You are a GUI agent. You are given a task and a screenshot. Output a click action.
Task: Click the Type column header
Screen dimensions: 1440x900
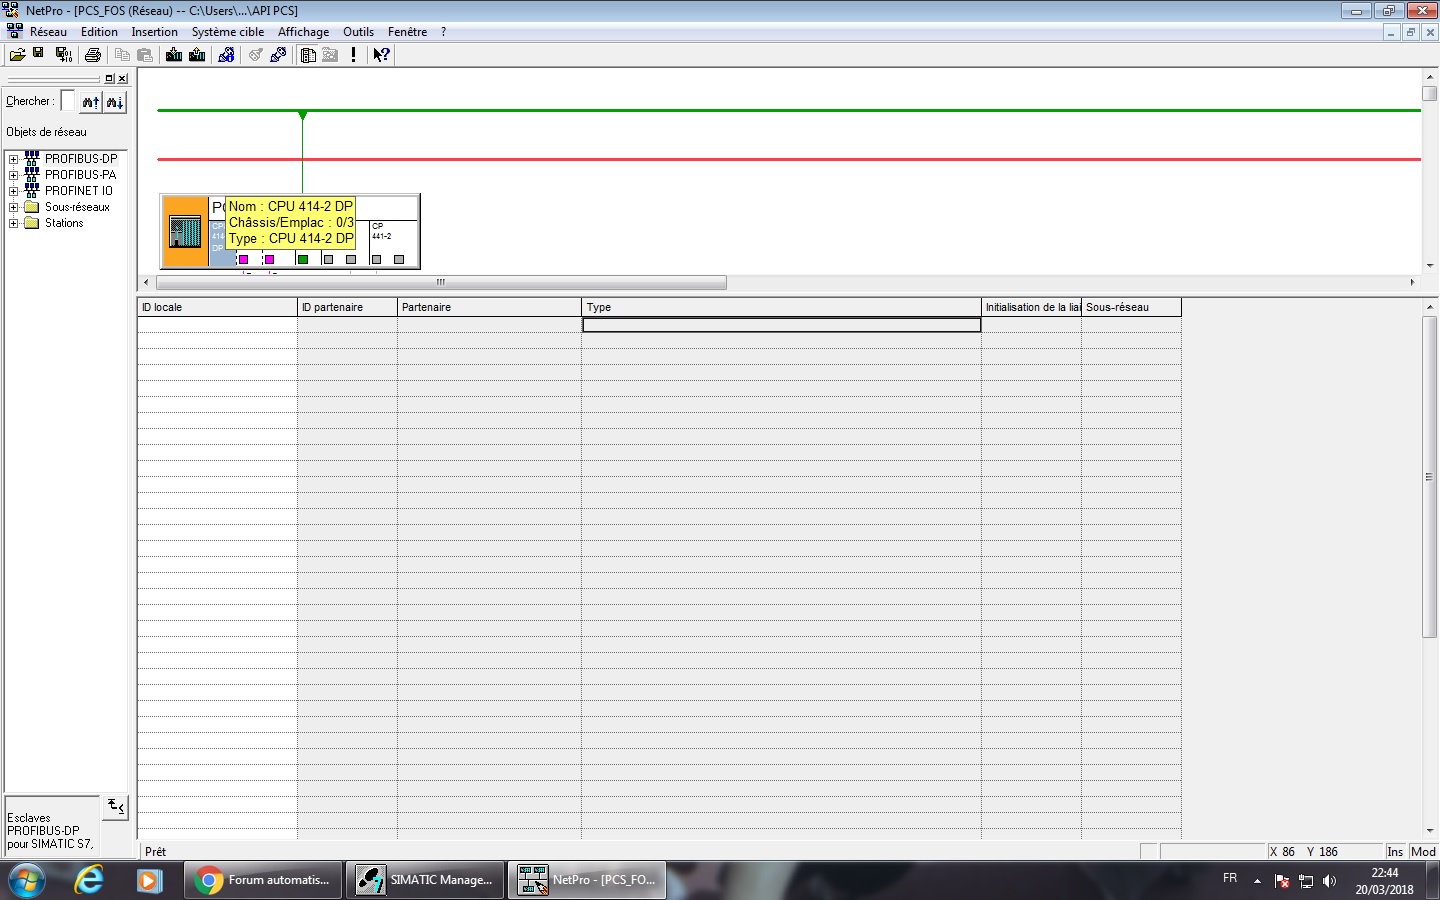(781, 307)
